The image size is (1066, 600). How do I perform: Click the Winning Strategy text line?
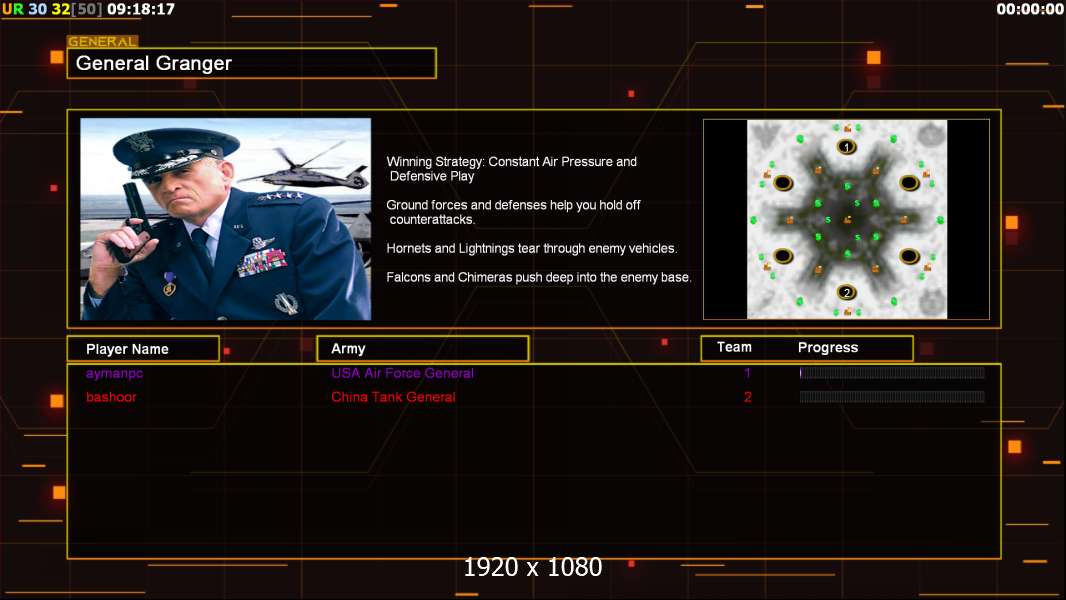click(511, 169)
